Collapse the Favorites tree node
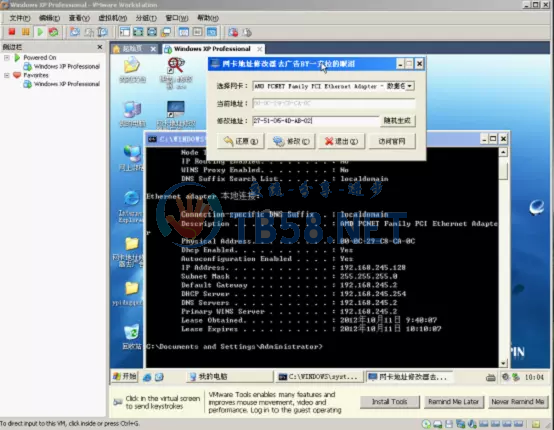Screen dimensions: 554x430 (7, 75)
